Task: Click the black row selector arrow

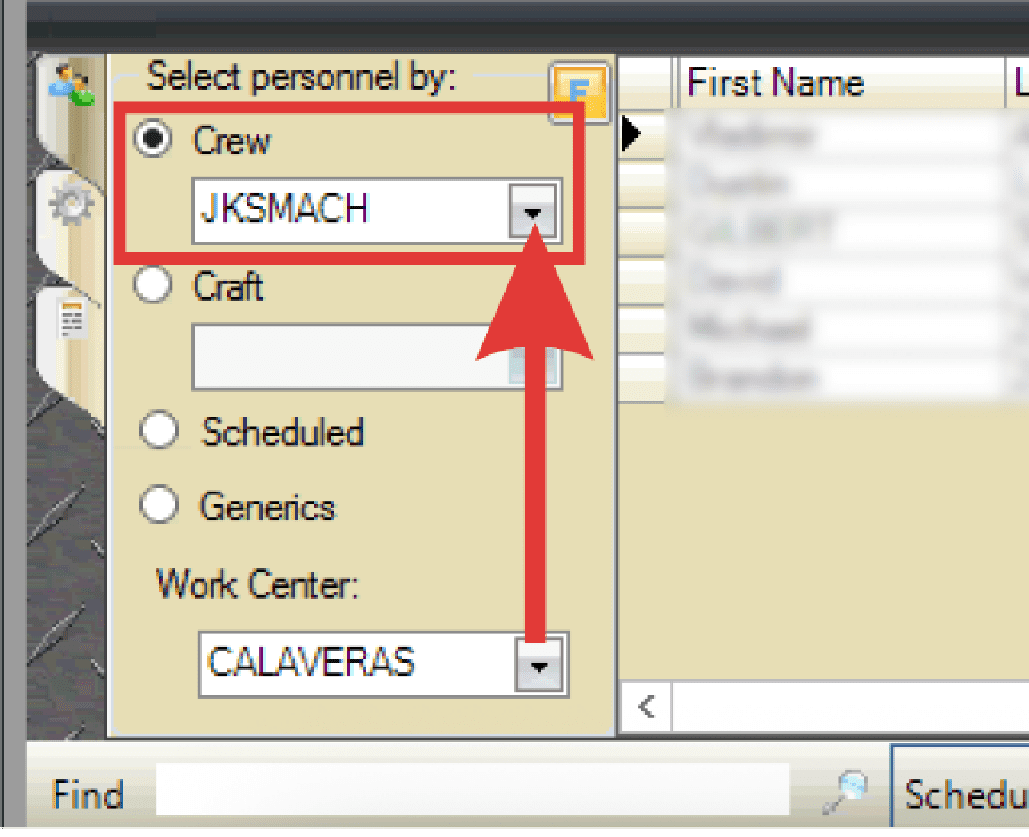Action: 631,133
